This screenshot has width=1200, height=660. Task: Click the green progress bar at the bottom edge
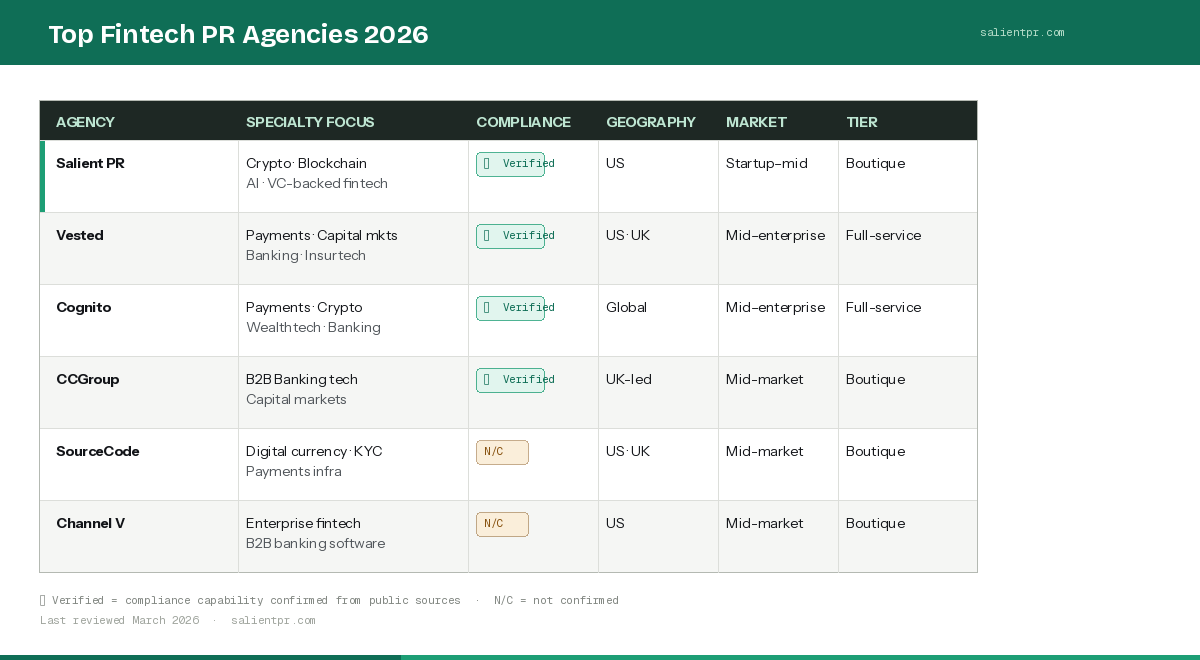tap(200, 657)
